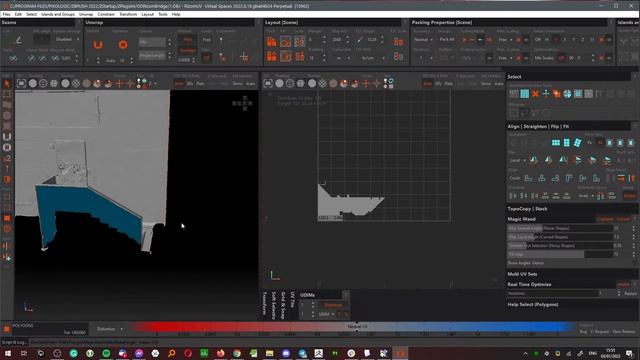This screenshot has width=640, height=360.
Task: Toggle Show option in UV view header
Action: pos(486,84)
